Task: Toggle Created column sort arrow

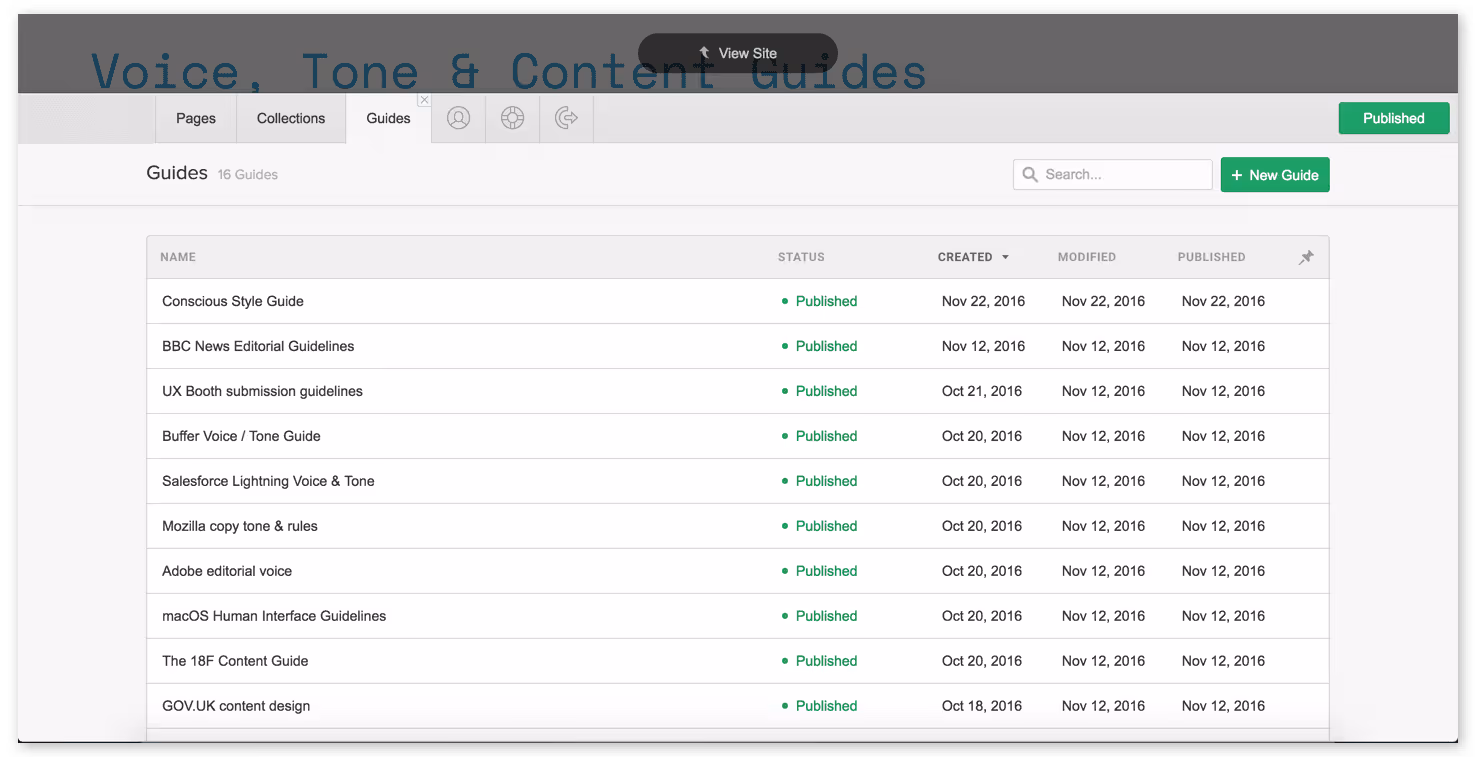Action: (1005, 257)
